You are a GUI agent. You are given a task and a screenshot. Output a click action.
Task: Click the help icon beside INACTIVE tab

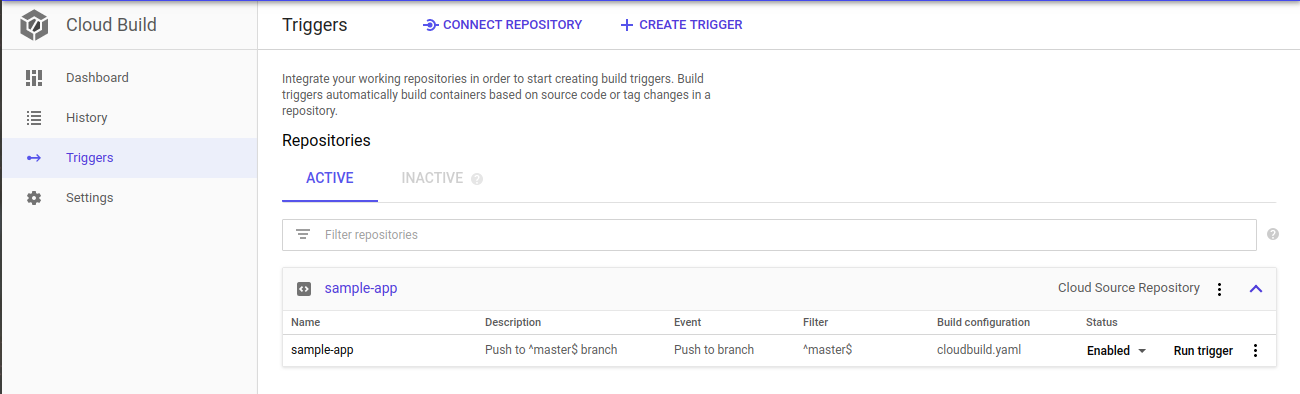477,179
